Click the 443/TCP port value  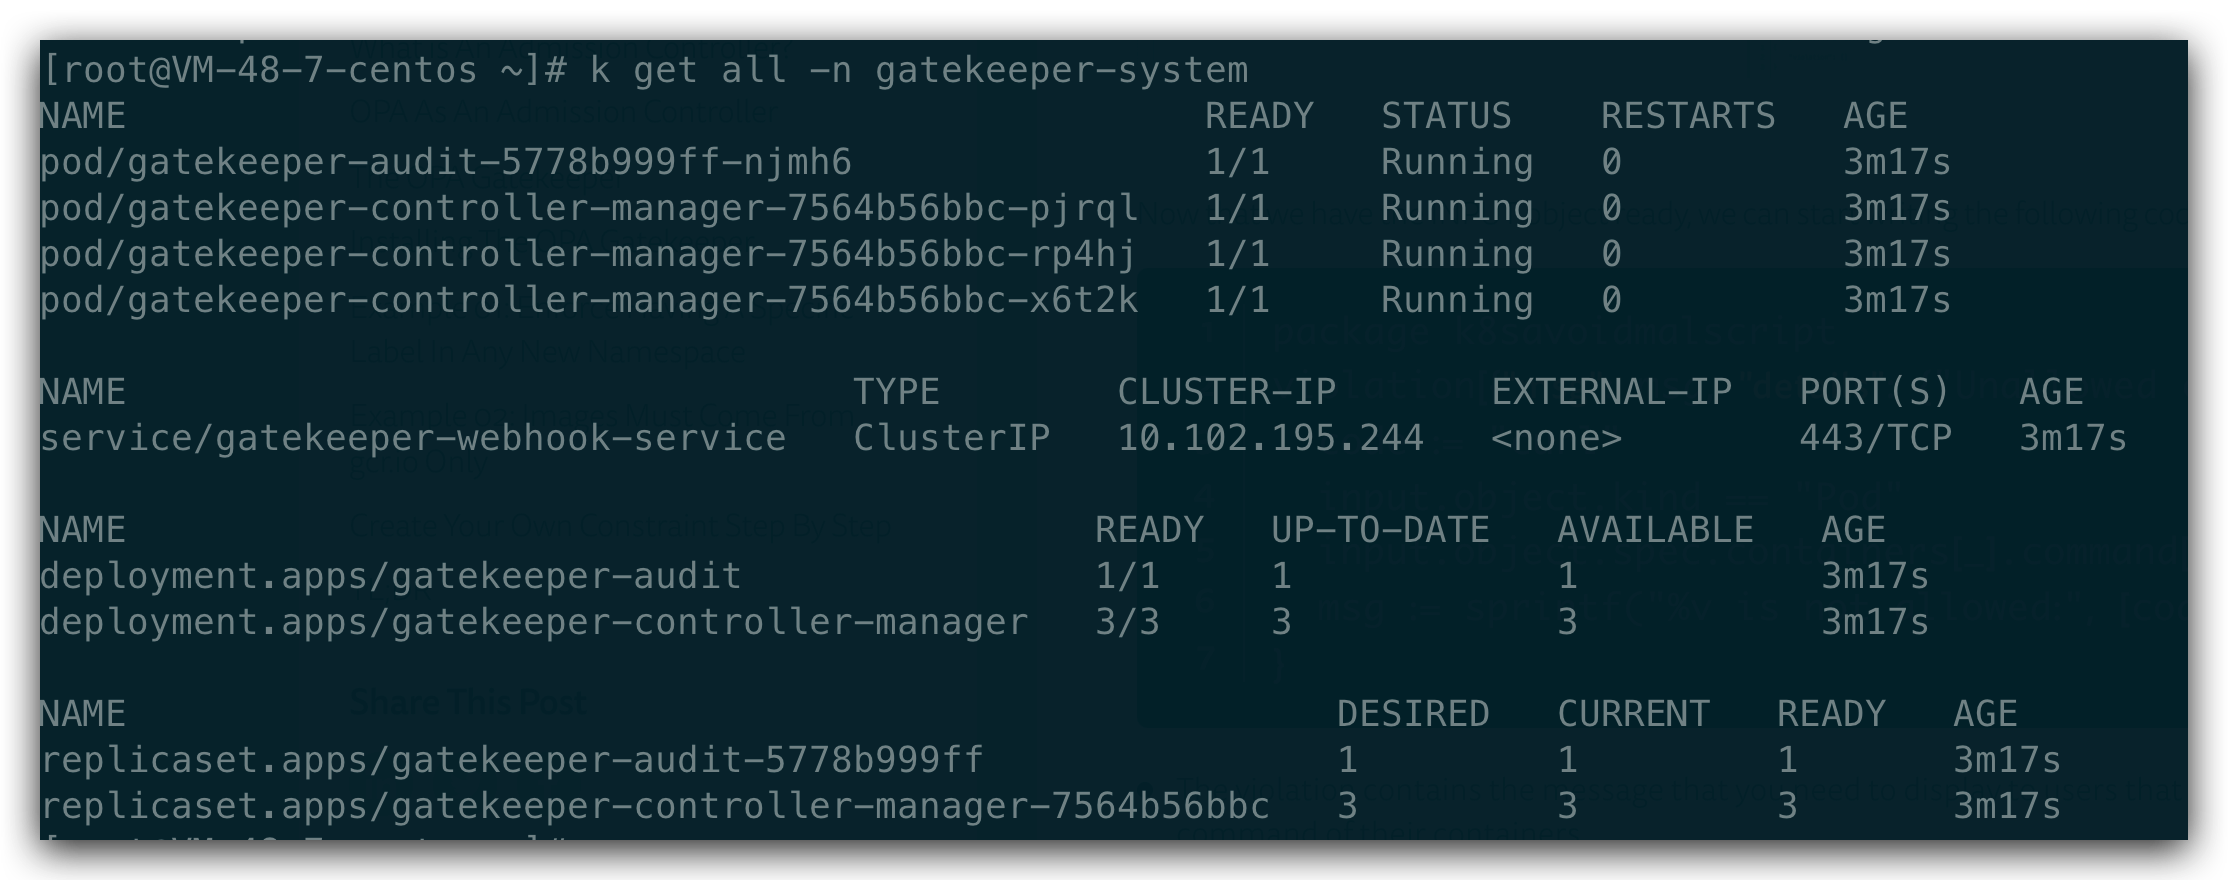pos(1875,438)
